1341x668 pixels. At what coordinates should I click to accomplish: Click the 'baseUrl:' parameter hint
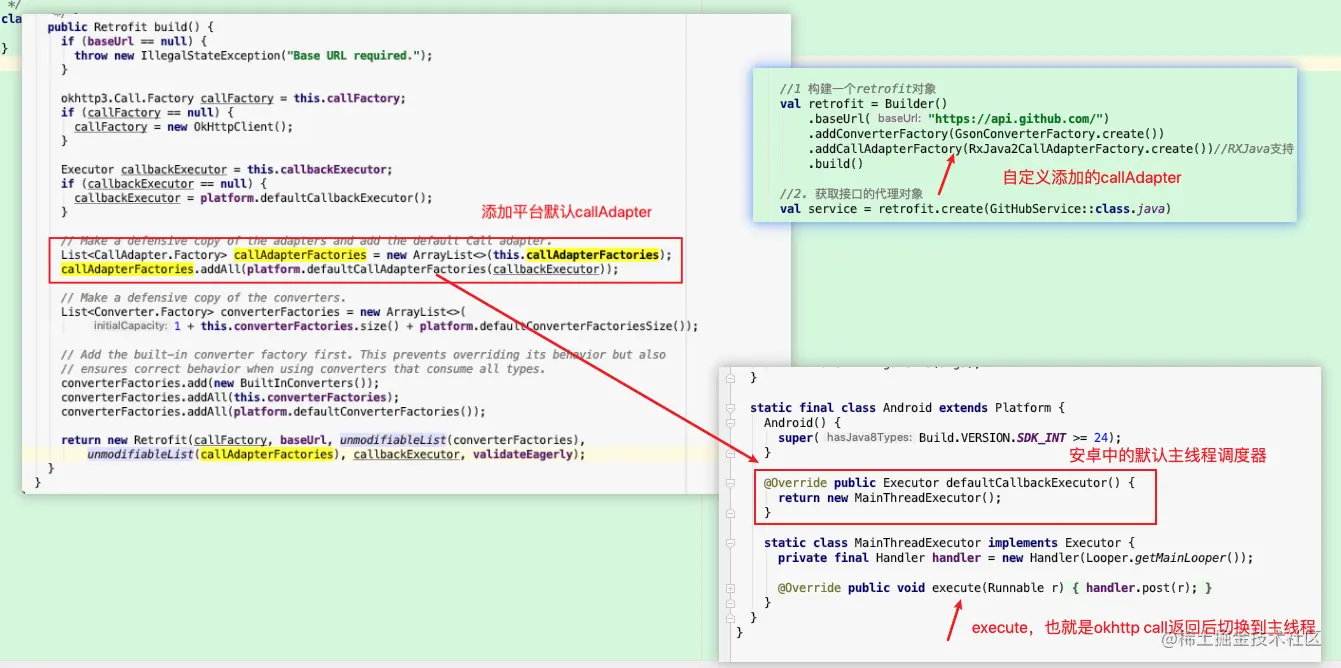coord(900,118)
